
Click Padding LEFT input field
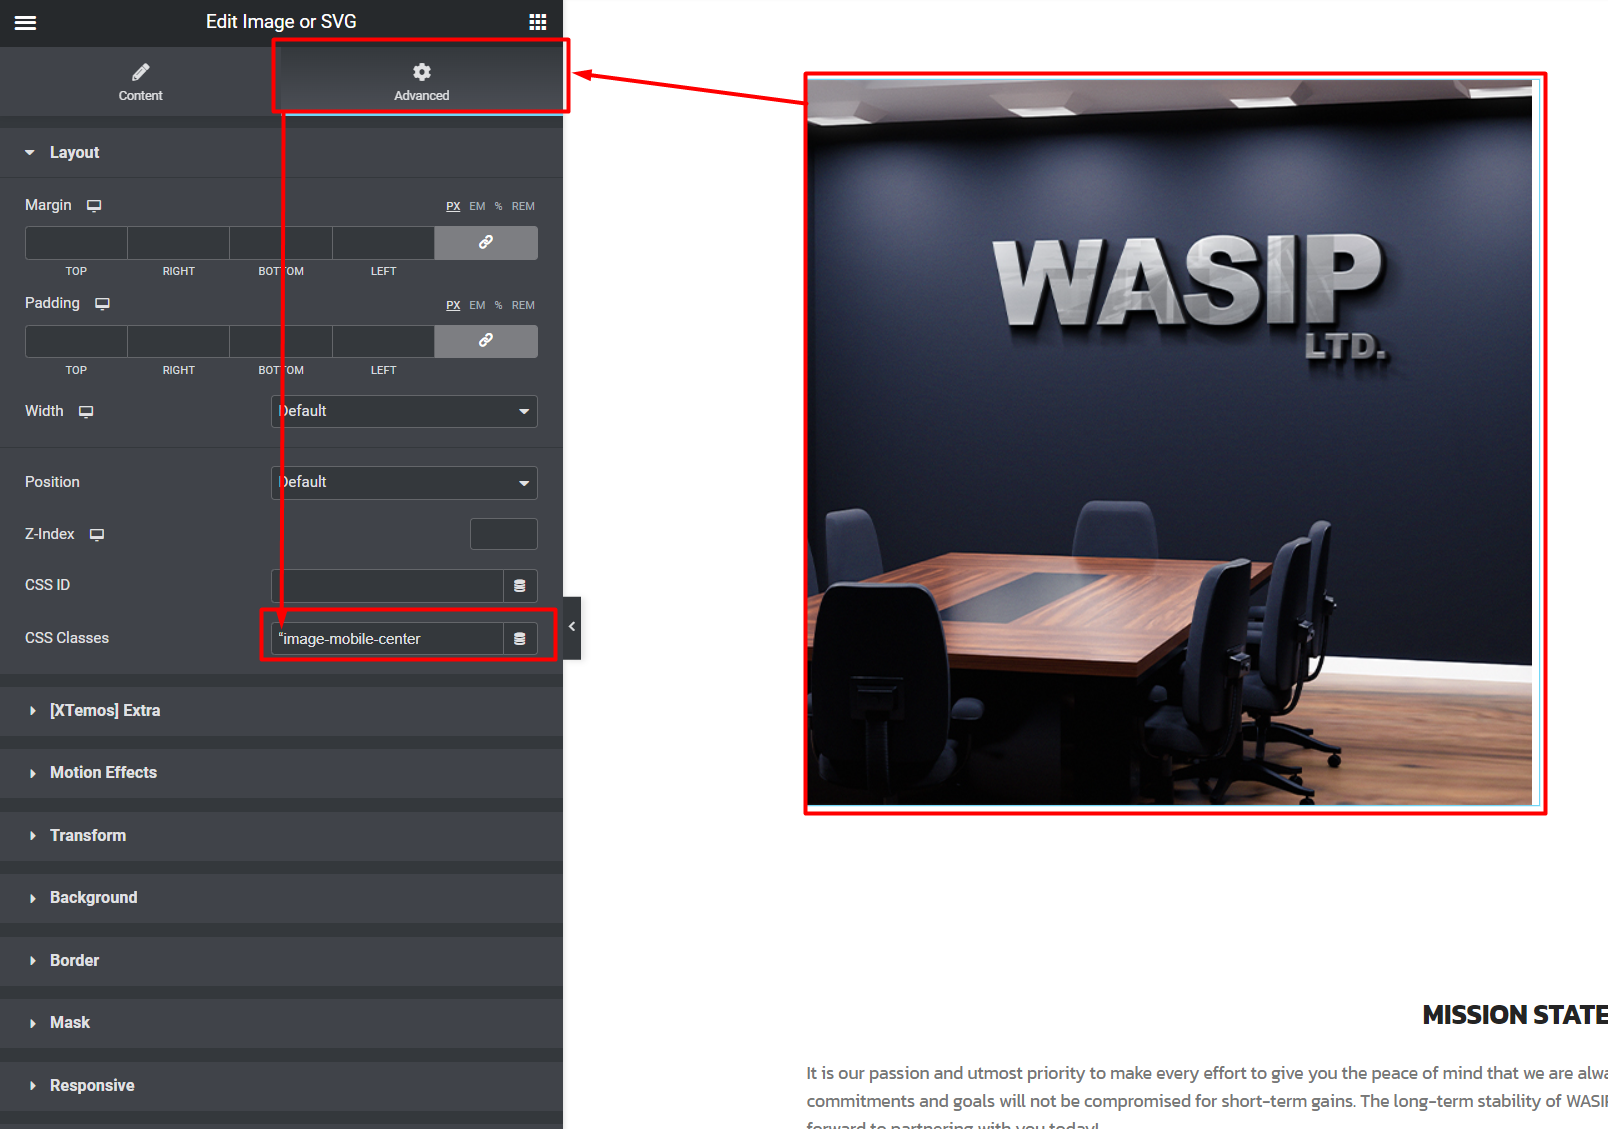383,341
